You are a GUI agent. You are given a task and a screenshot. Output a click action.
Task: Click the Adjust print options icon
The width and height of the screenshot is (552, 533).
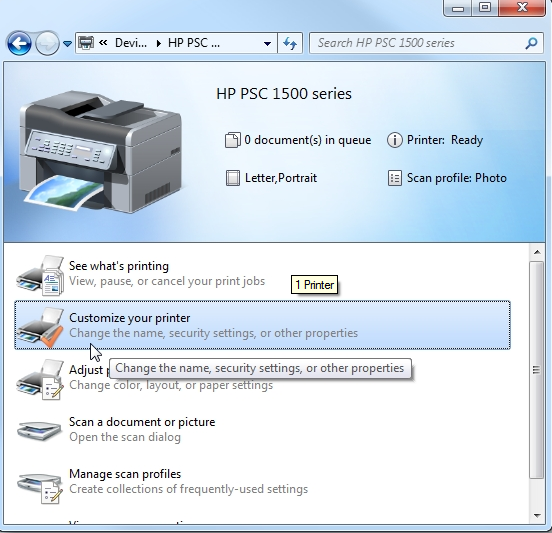point(40,379)
